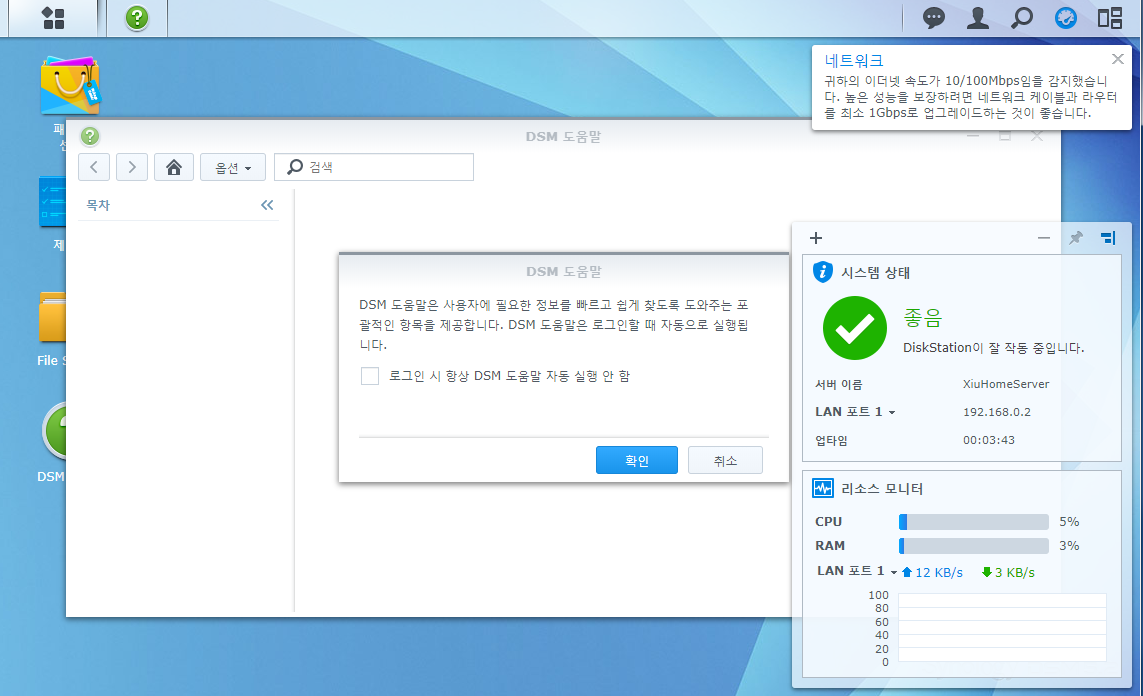
Task: Click the green system health checkmark
Action: click(854, 328)
